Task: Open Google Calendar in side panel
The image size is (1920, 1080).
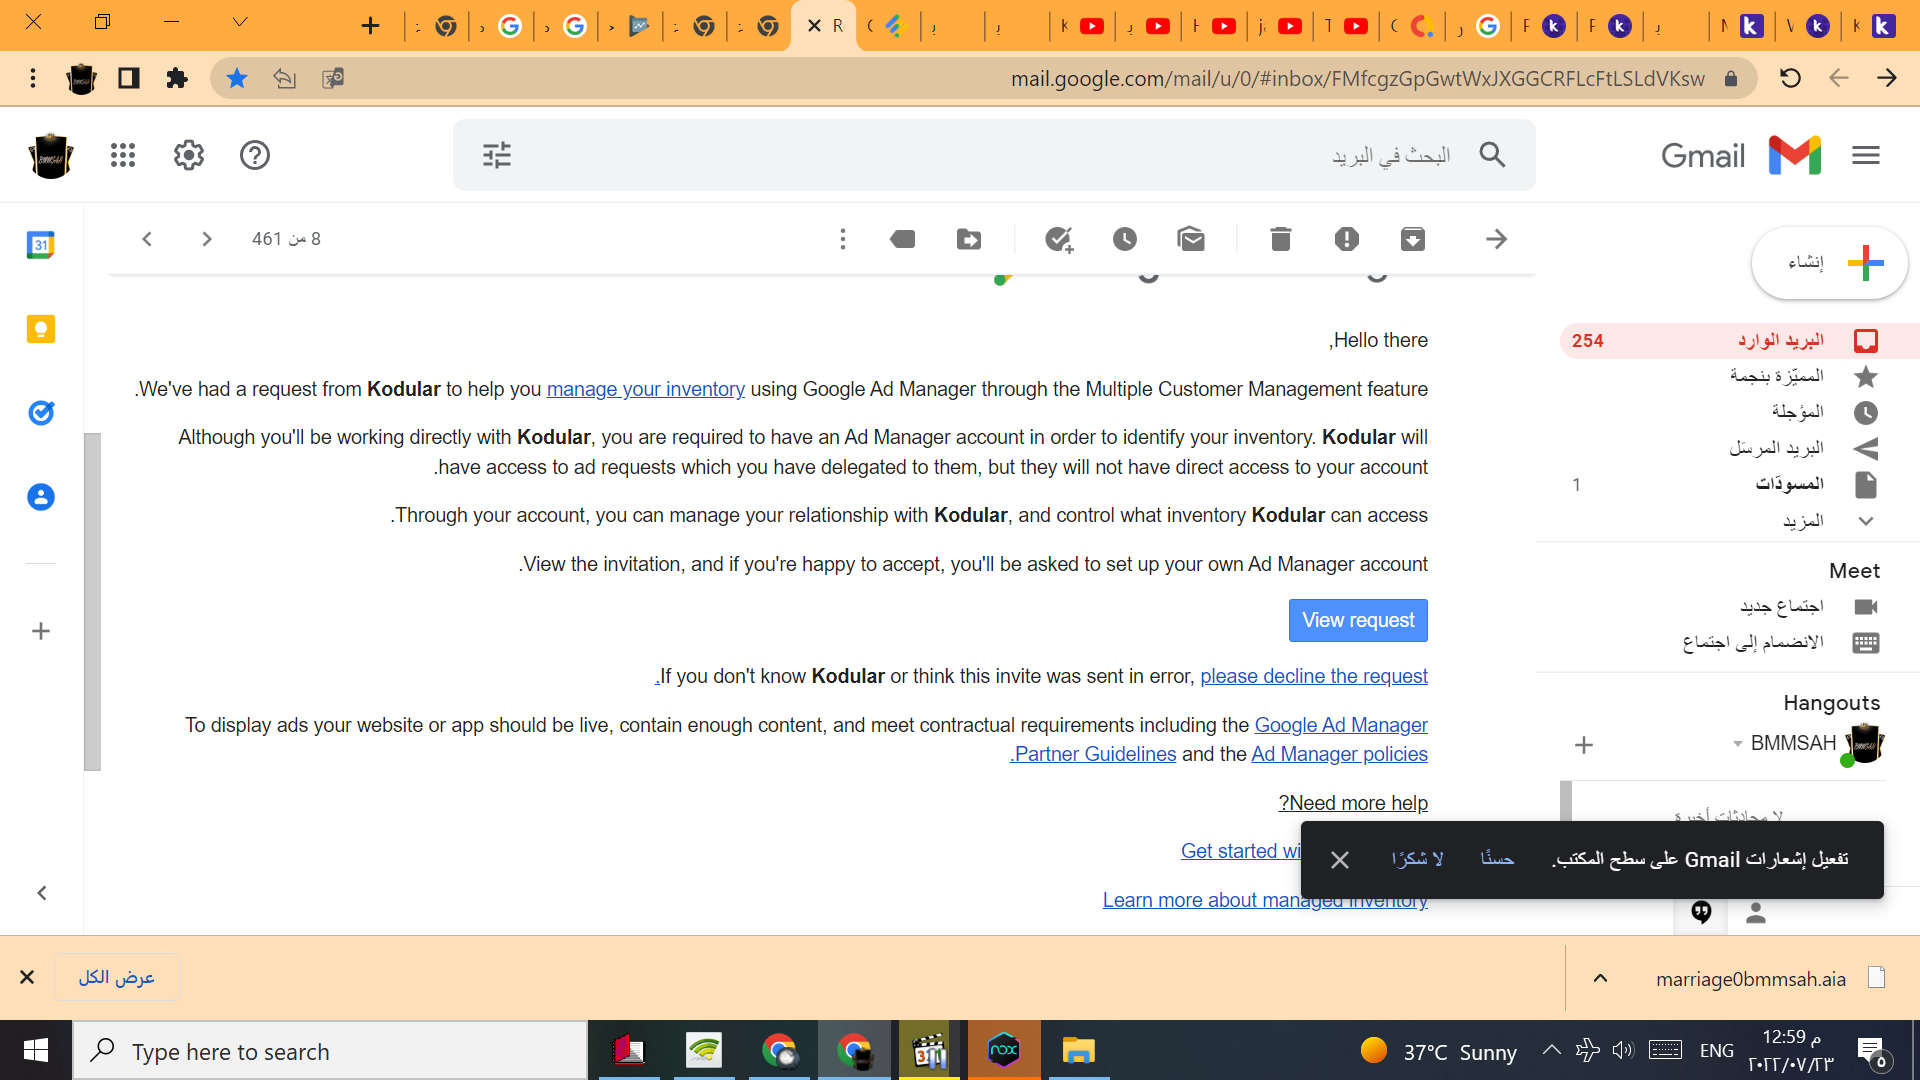Action: (x=41, y=245)
